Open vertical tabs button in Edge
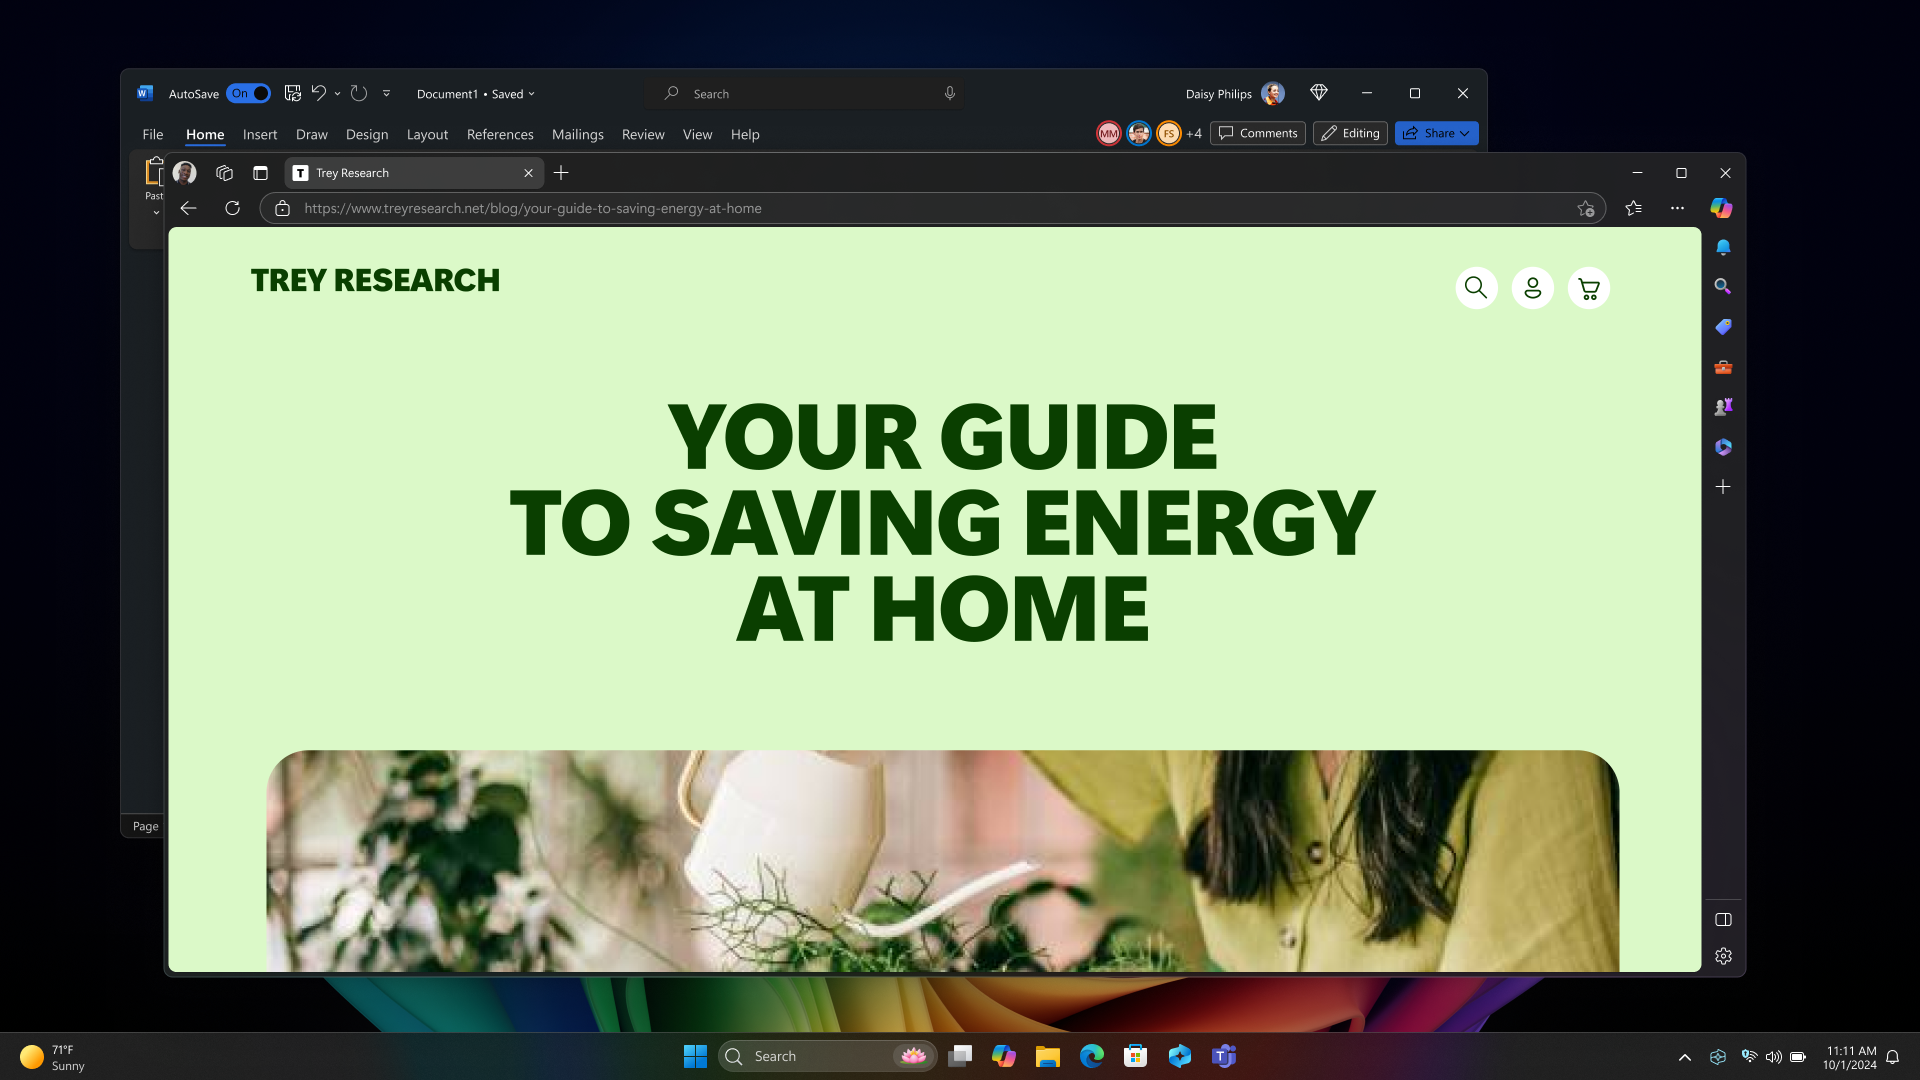The height and width of the screenshot is (1080, 1920). coord(260,173)
